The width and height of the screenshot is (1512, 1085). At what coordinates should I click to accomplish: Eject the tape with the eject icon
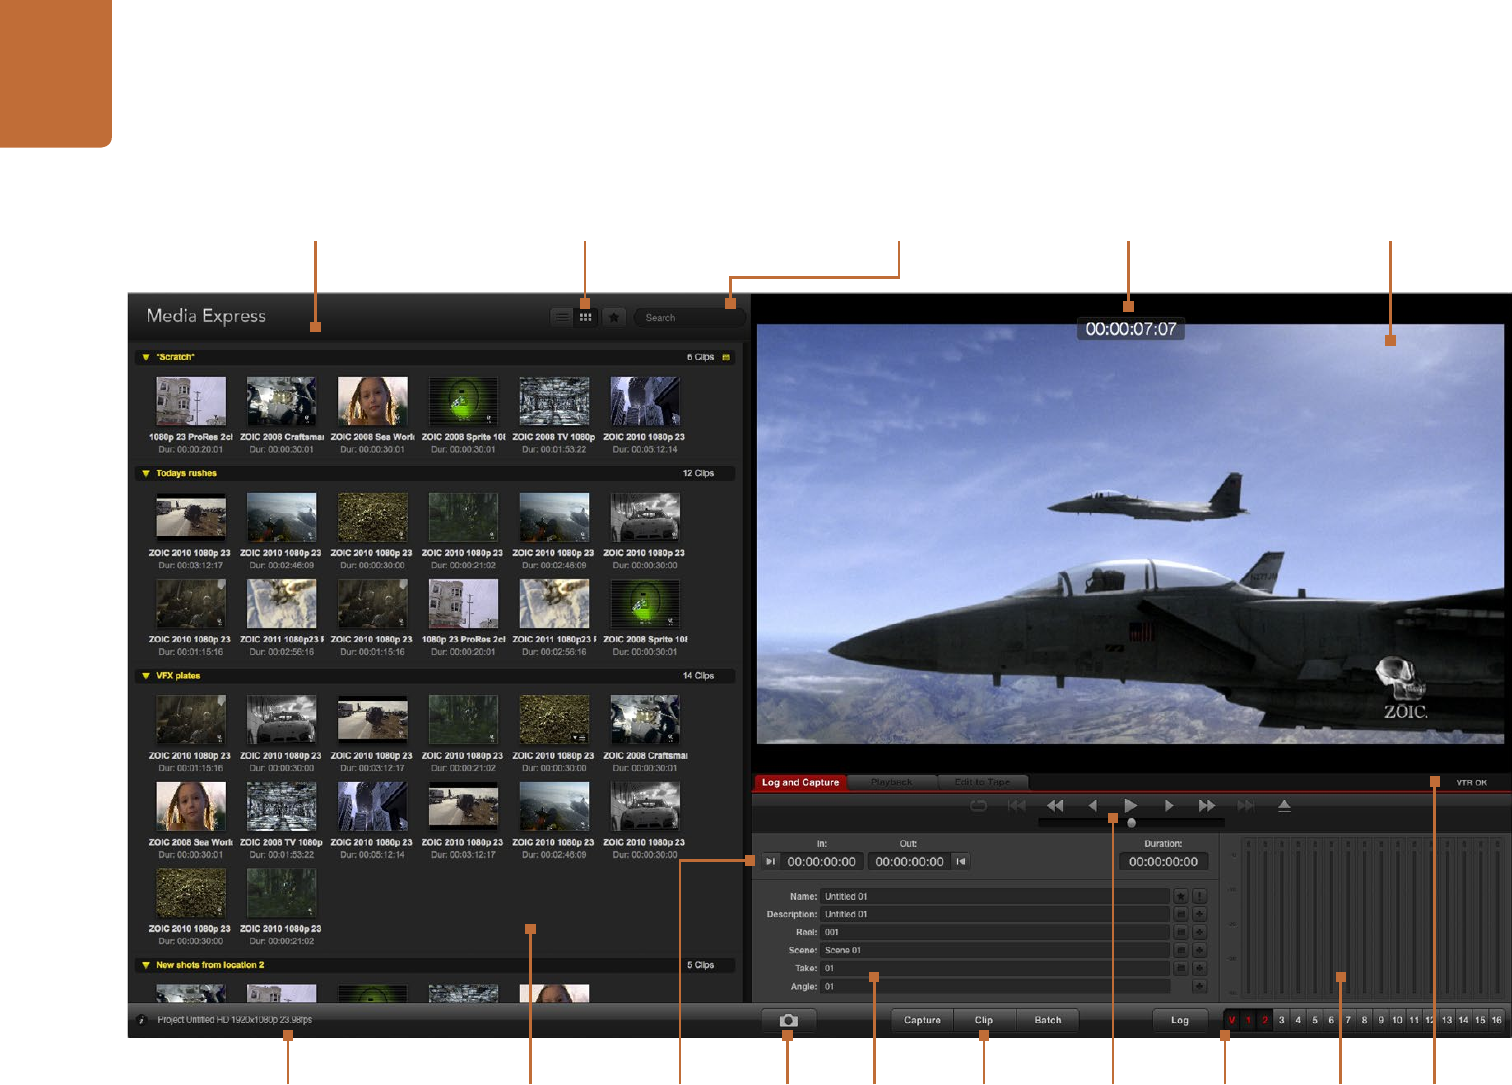point(1285,806)
